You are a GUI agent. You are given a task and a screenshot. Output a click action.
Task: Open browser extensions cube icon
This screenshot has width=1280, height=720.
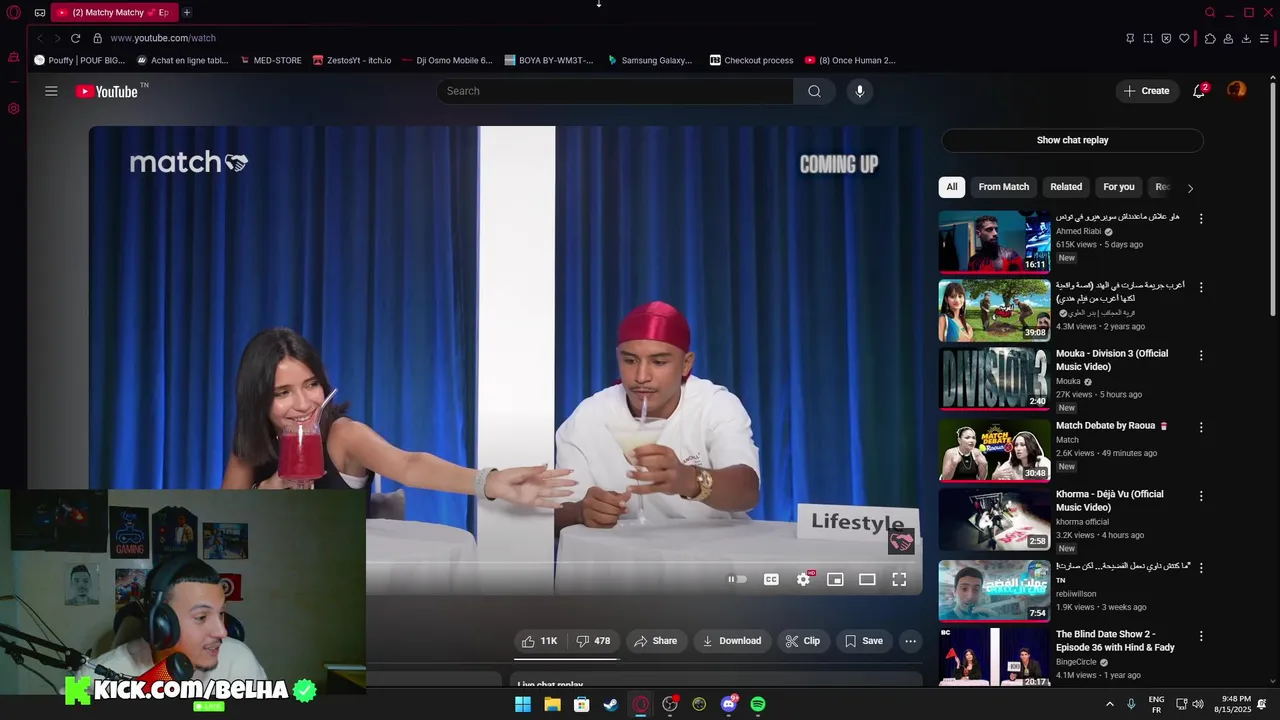coord(1210,38)
